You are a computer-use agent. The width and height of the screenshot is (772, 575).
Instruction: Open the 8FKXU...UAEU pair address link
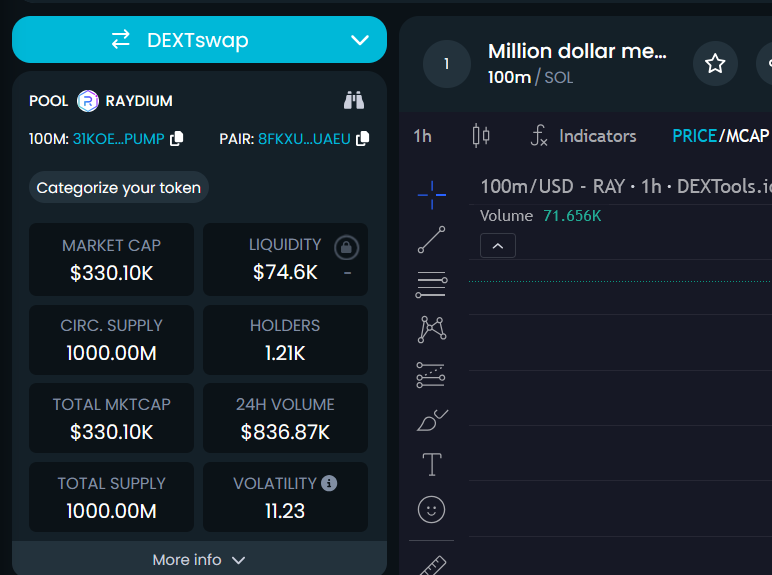pos(304,139)
